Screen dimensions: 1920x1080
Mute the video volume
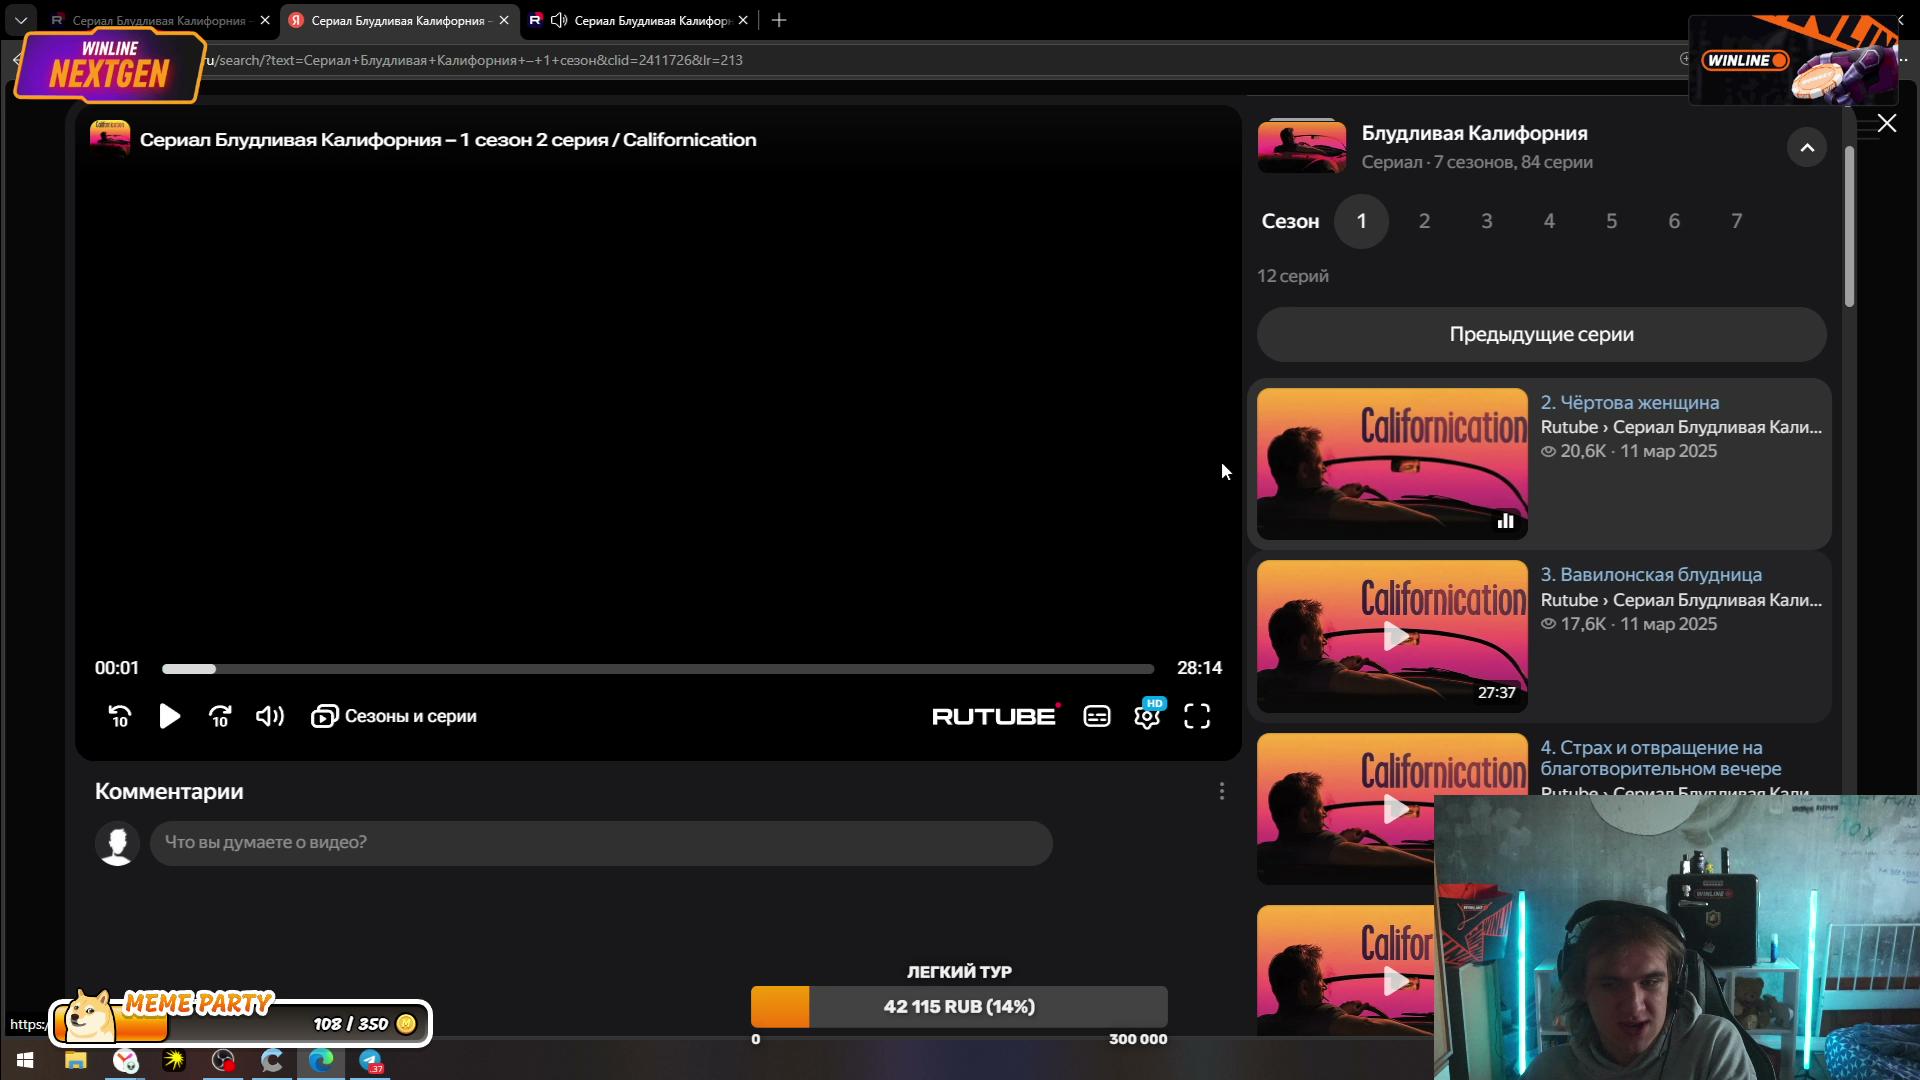(x=270, y=716)
